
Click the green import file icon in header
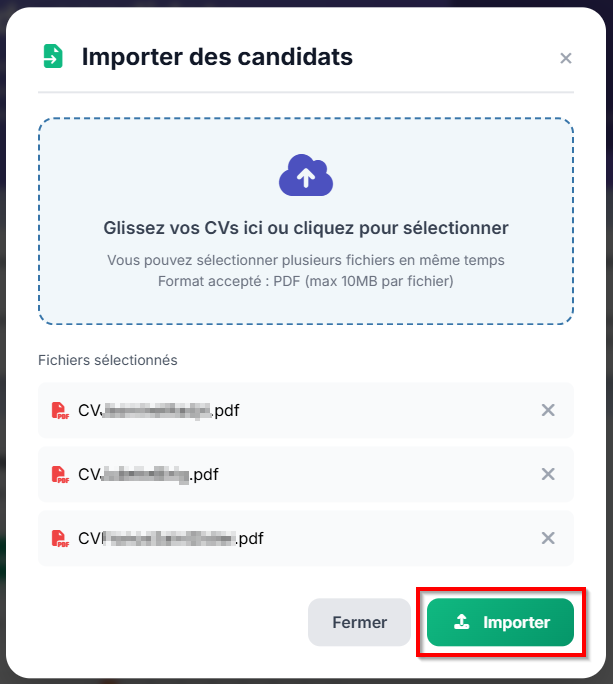[x=52, y=57]
